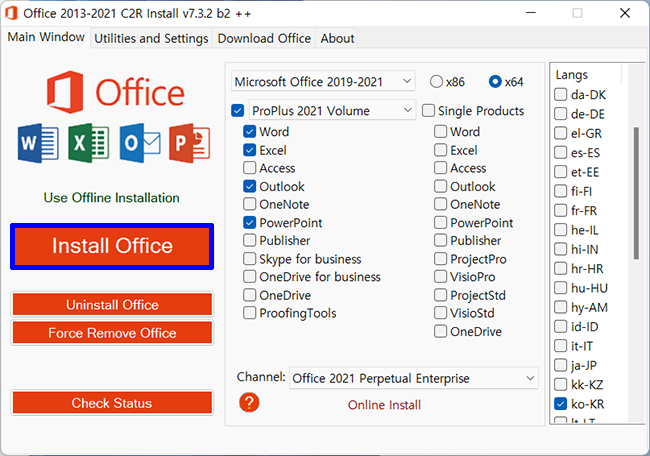The height and width of the screenshot is (456, 650).
Task: Enable the Single Products checkbox
Action: (x=428, y=111)
